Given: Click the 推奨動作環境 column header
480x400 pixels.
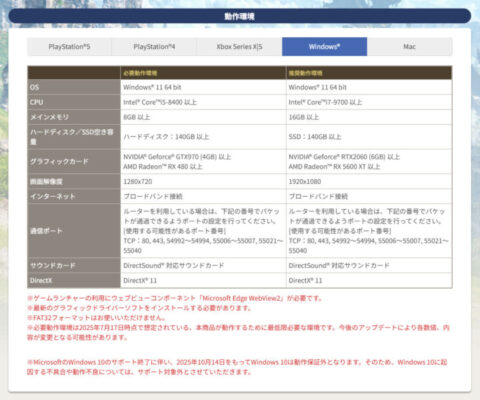Looking at the screenshot, I should (x=369, y=73).
